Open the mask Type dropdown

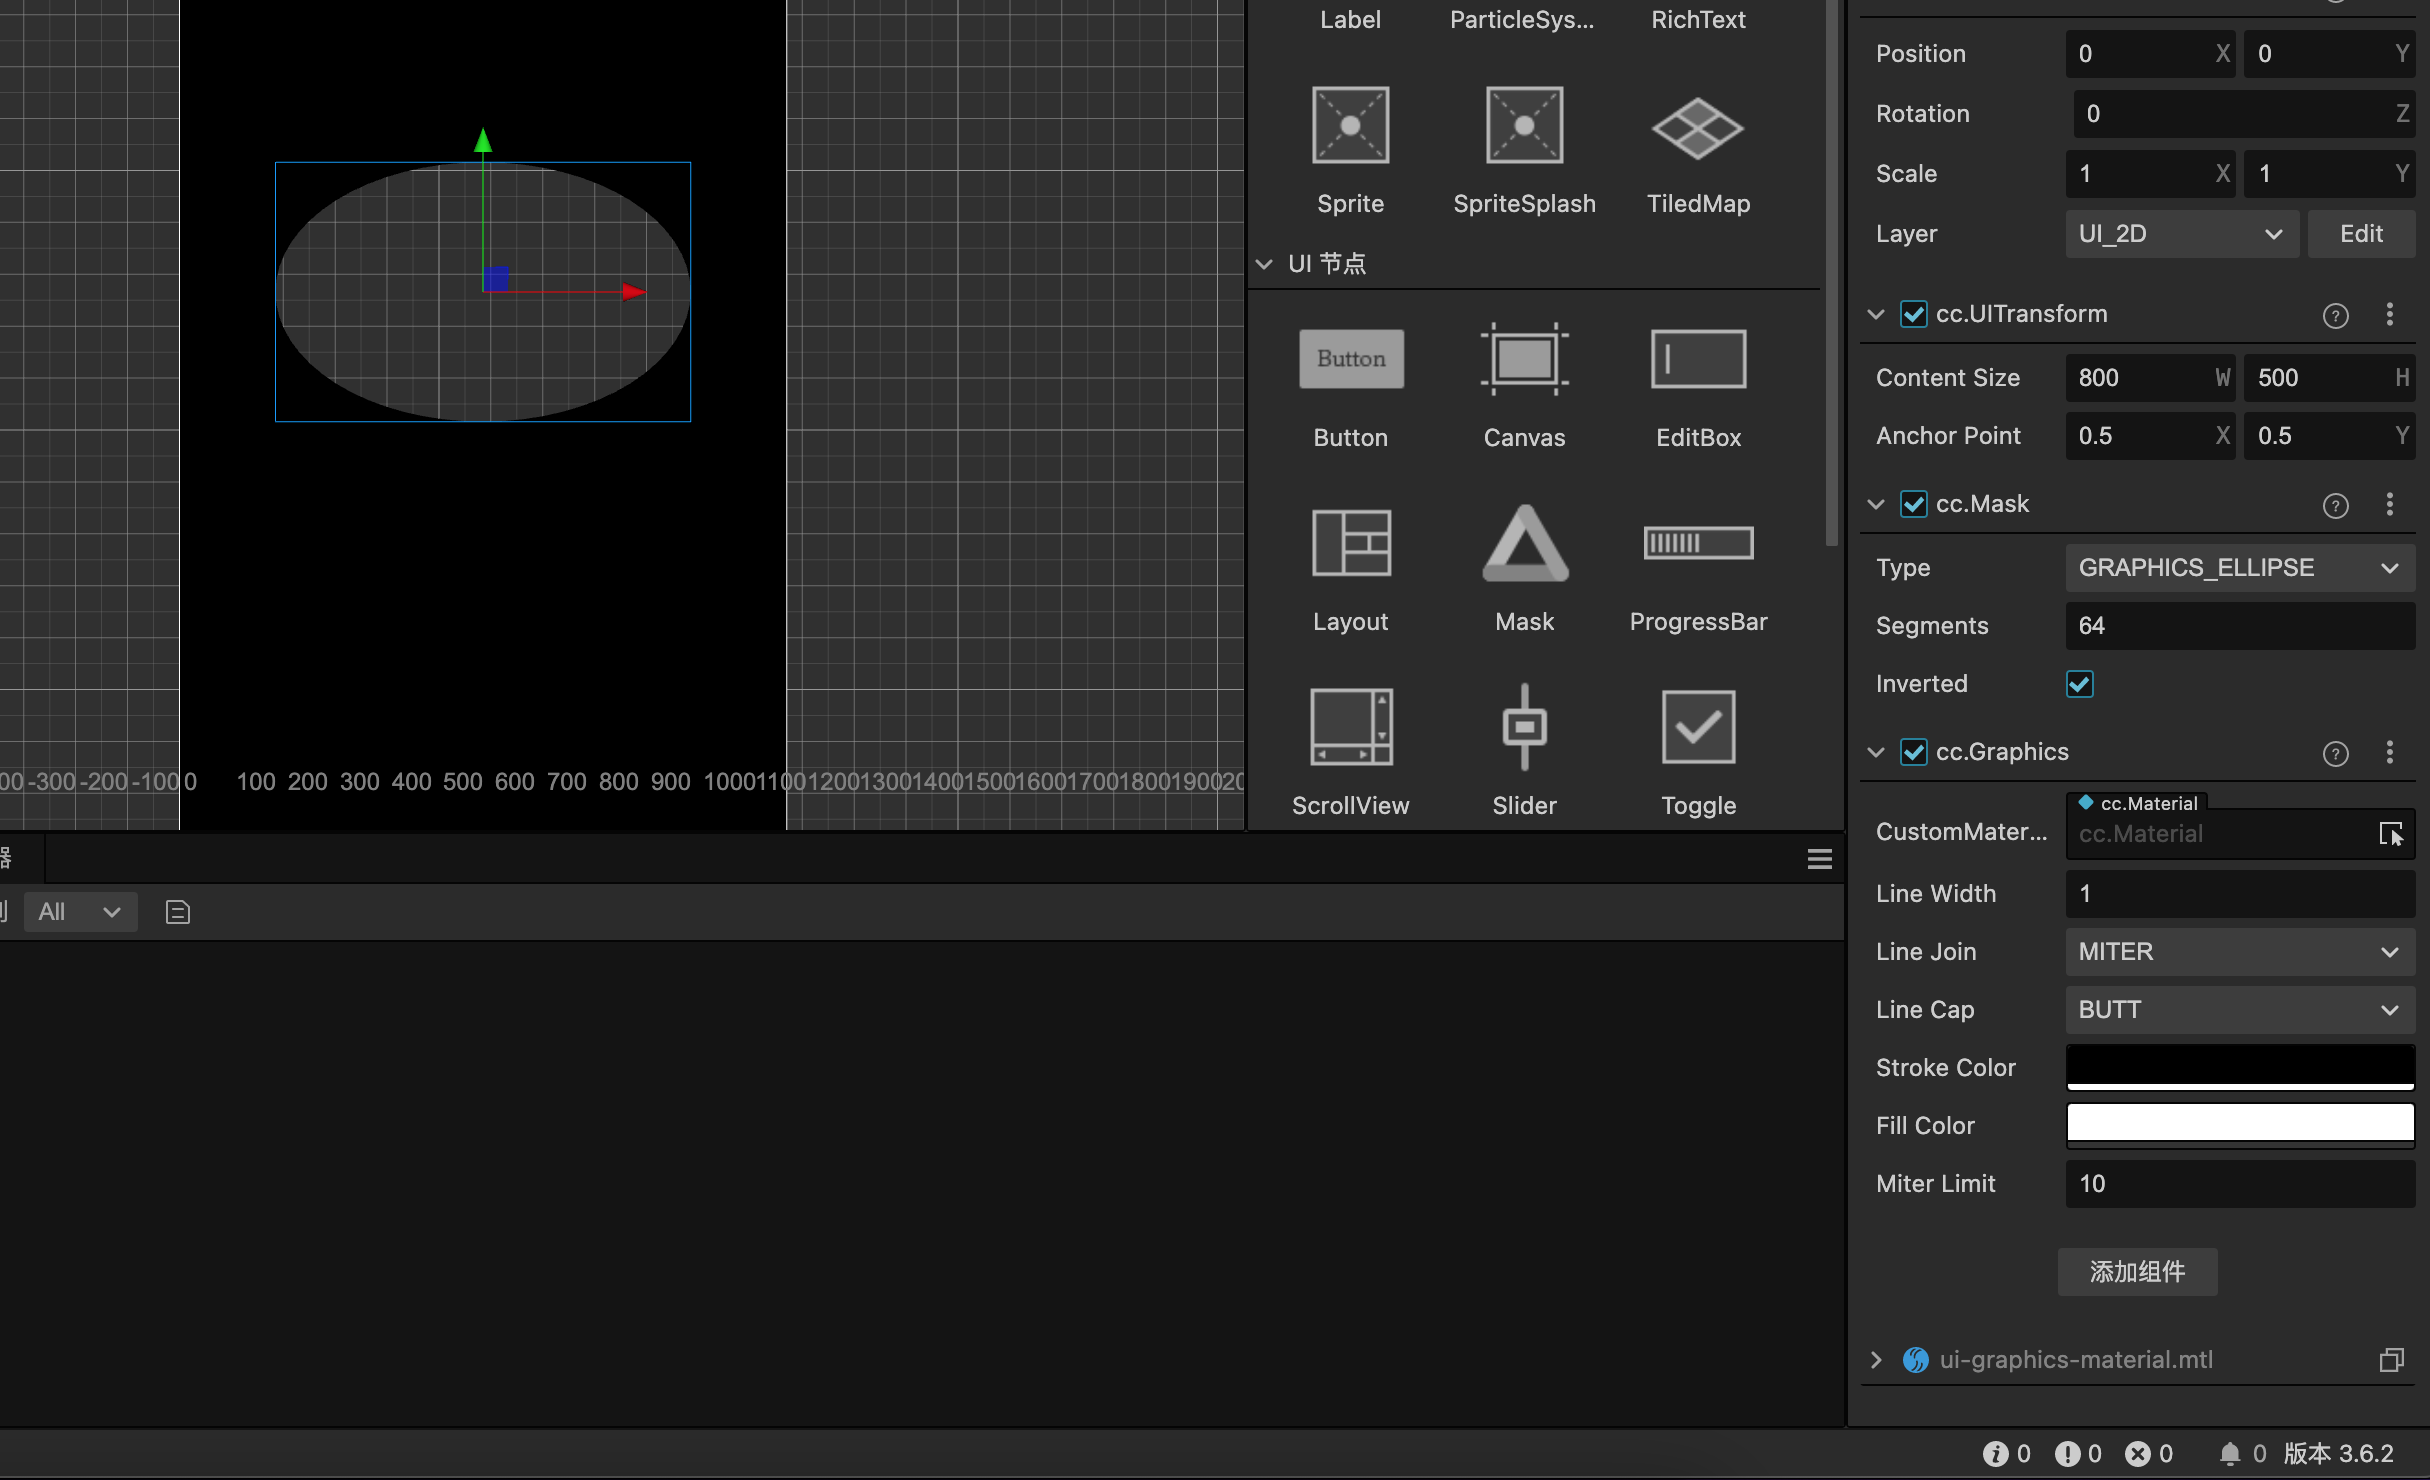[2239, 568]
